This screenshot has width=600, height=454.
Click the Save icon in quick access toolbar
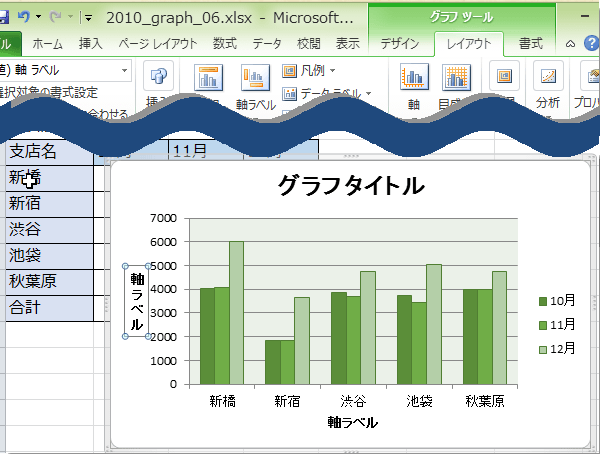(3, 16)
